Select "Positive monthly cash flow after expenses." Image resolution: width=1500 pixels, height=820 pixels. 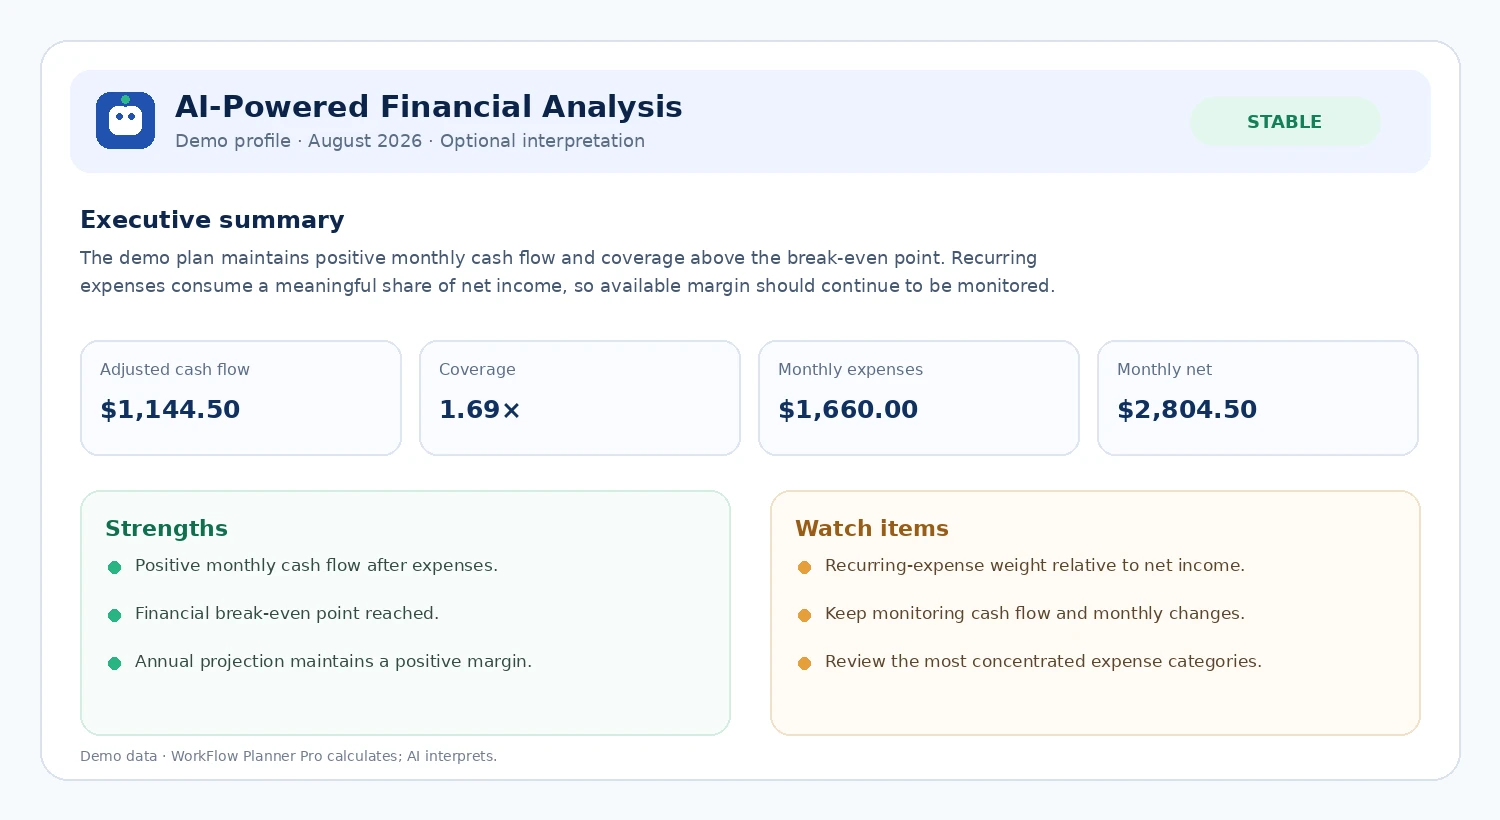[316, 566]
